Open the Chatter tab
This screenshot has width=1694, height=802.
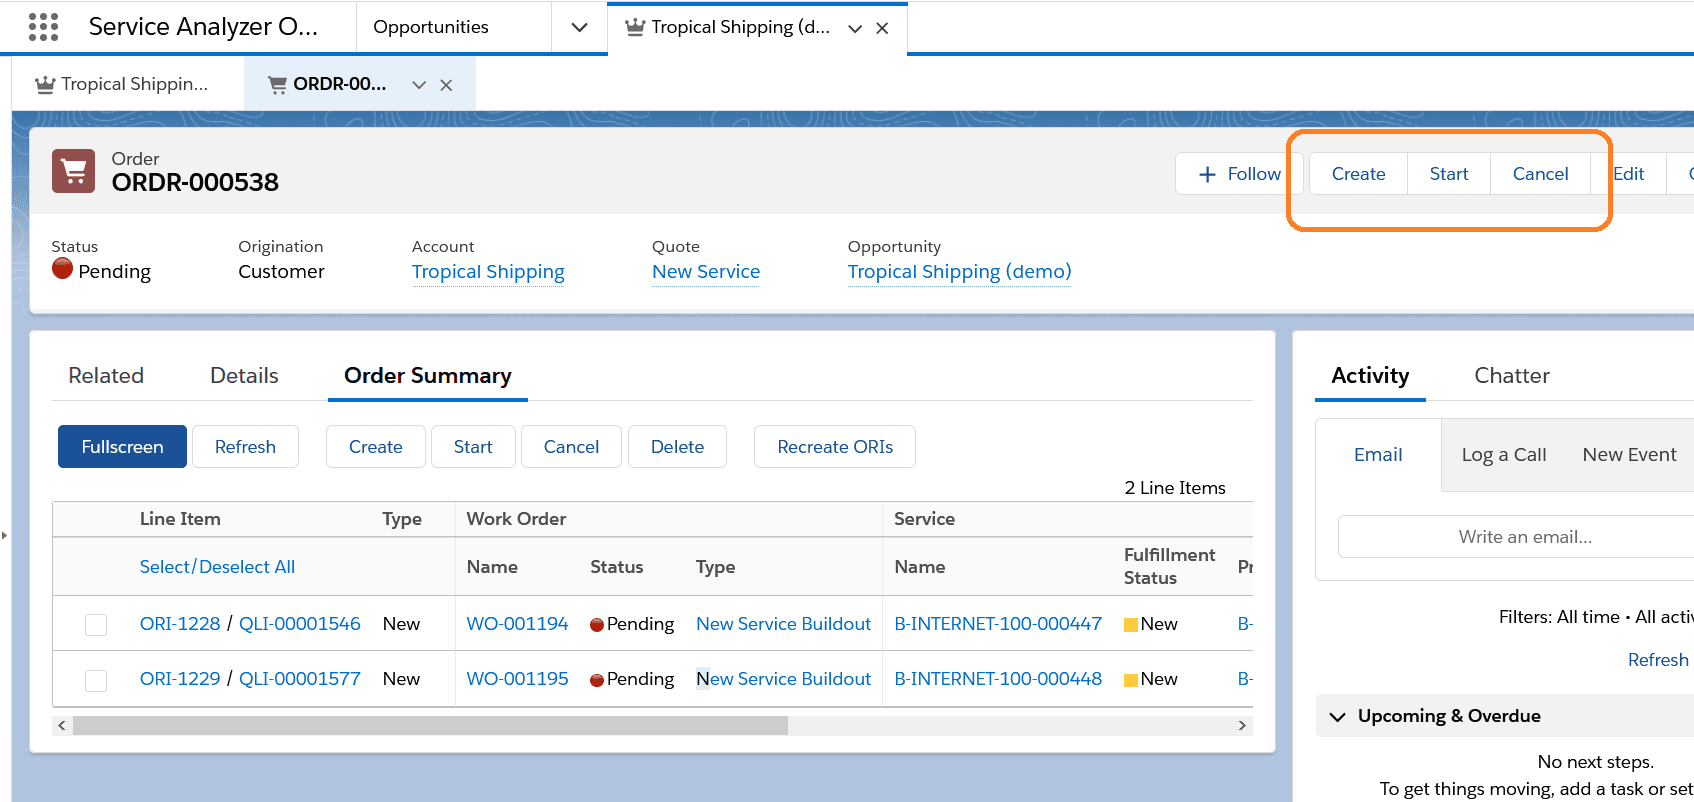(1512, 375)
